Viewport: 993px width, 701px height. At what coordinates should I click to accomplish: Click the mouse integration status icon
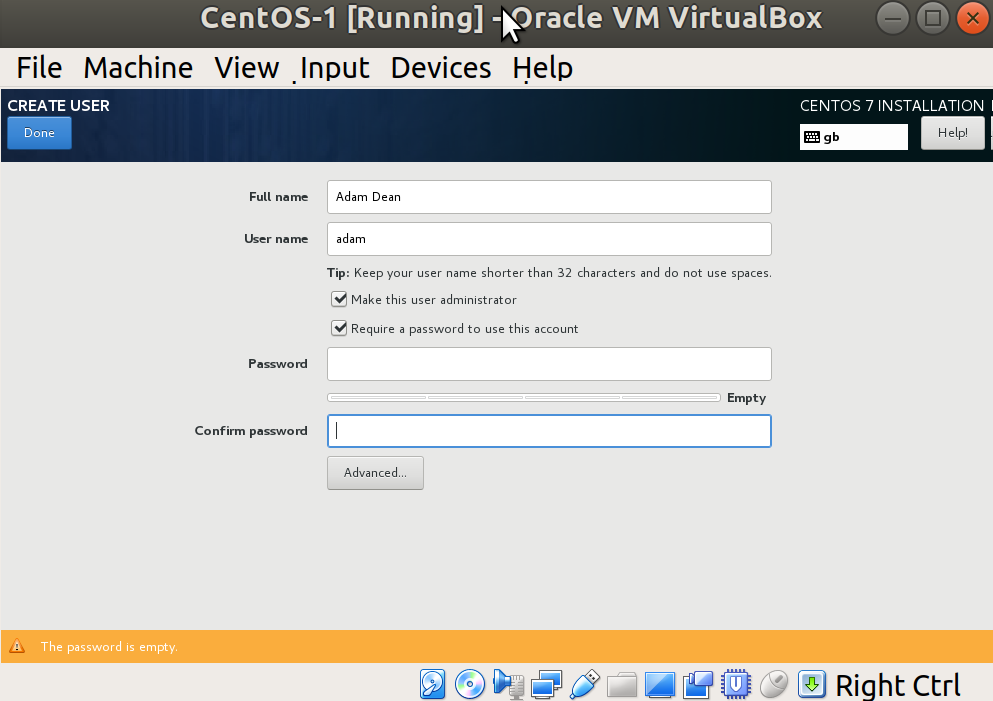point(774,685)
